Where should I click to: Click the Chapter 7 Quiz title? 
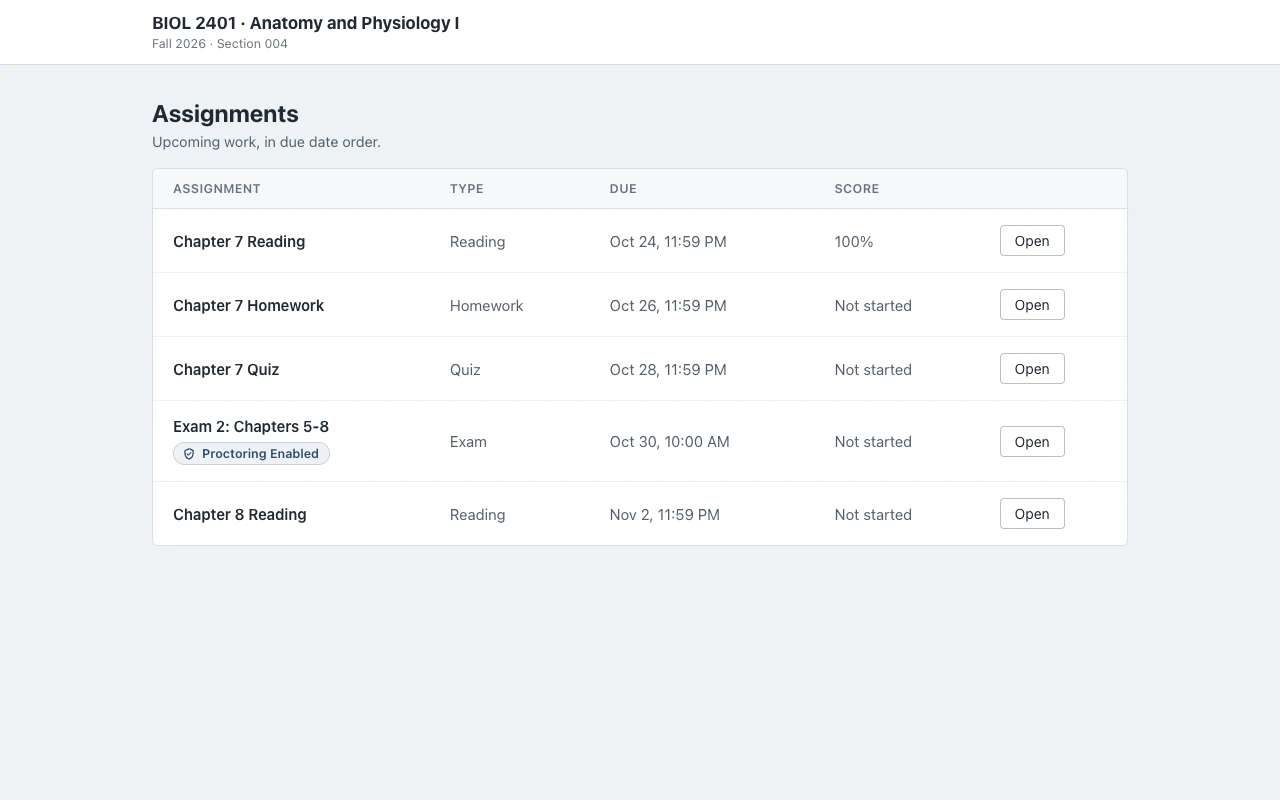coord(226,370)
